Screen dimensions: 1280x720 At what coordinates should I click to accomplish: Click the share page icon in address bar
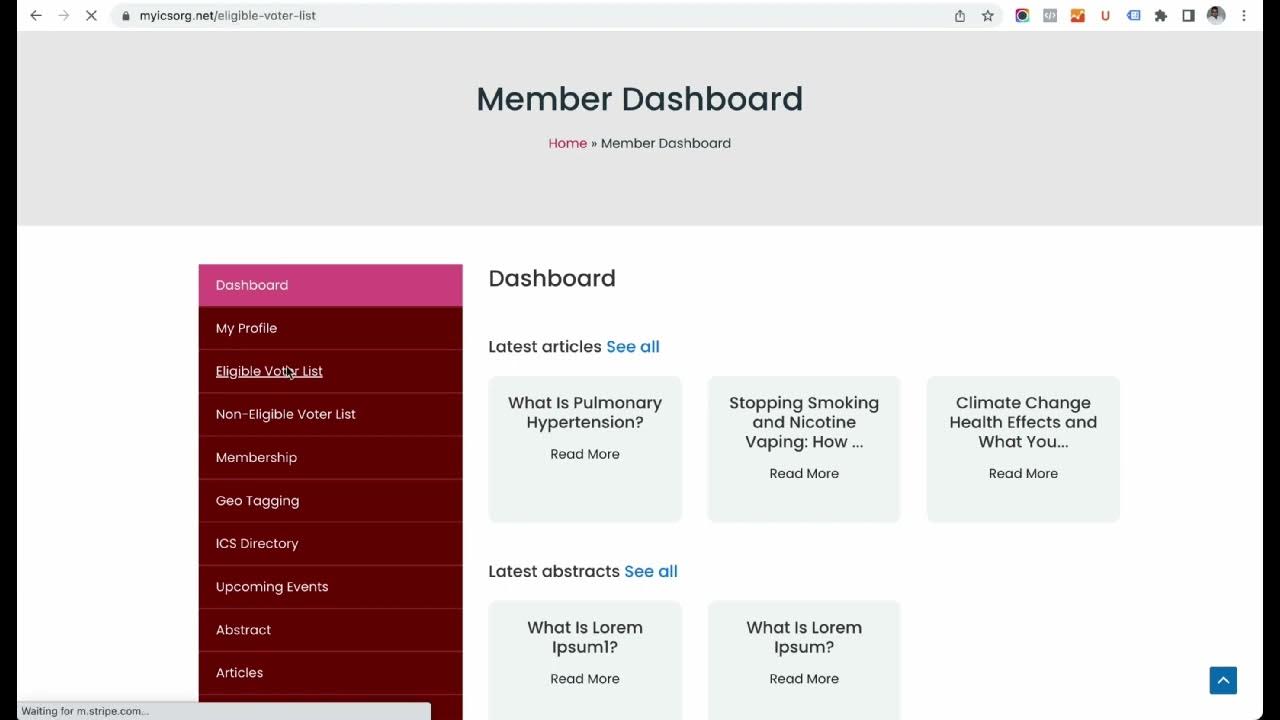(x=960, y=16)
